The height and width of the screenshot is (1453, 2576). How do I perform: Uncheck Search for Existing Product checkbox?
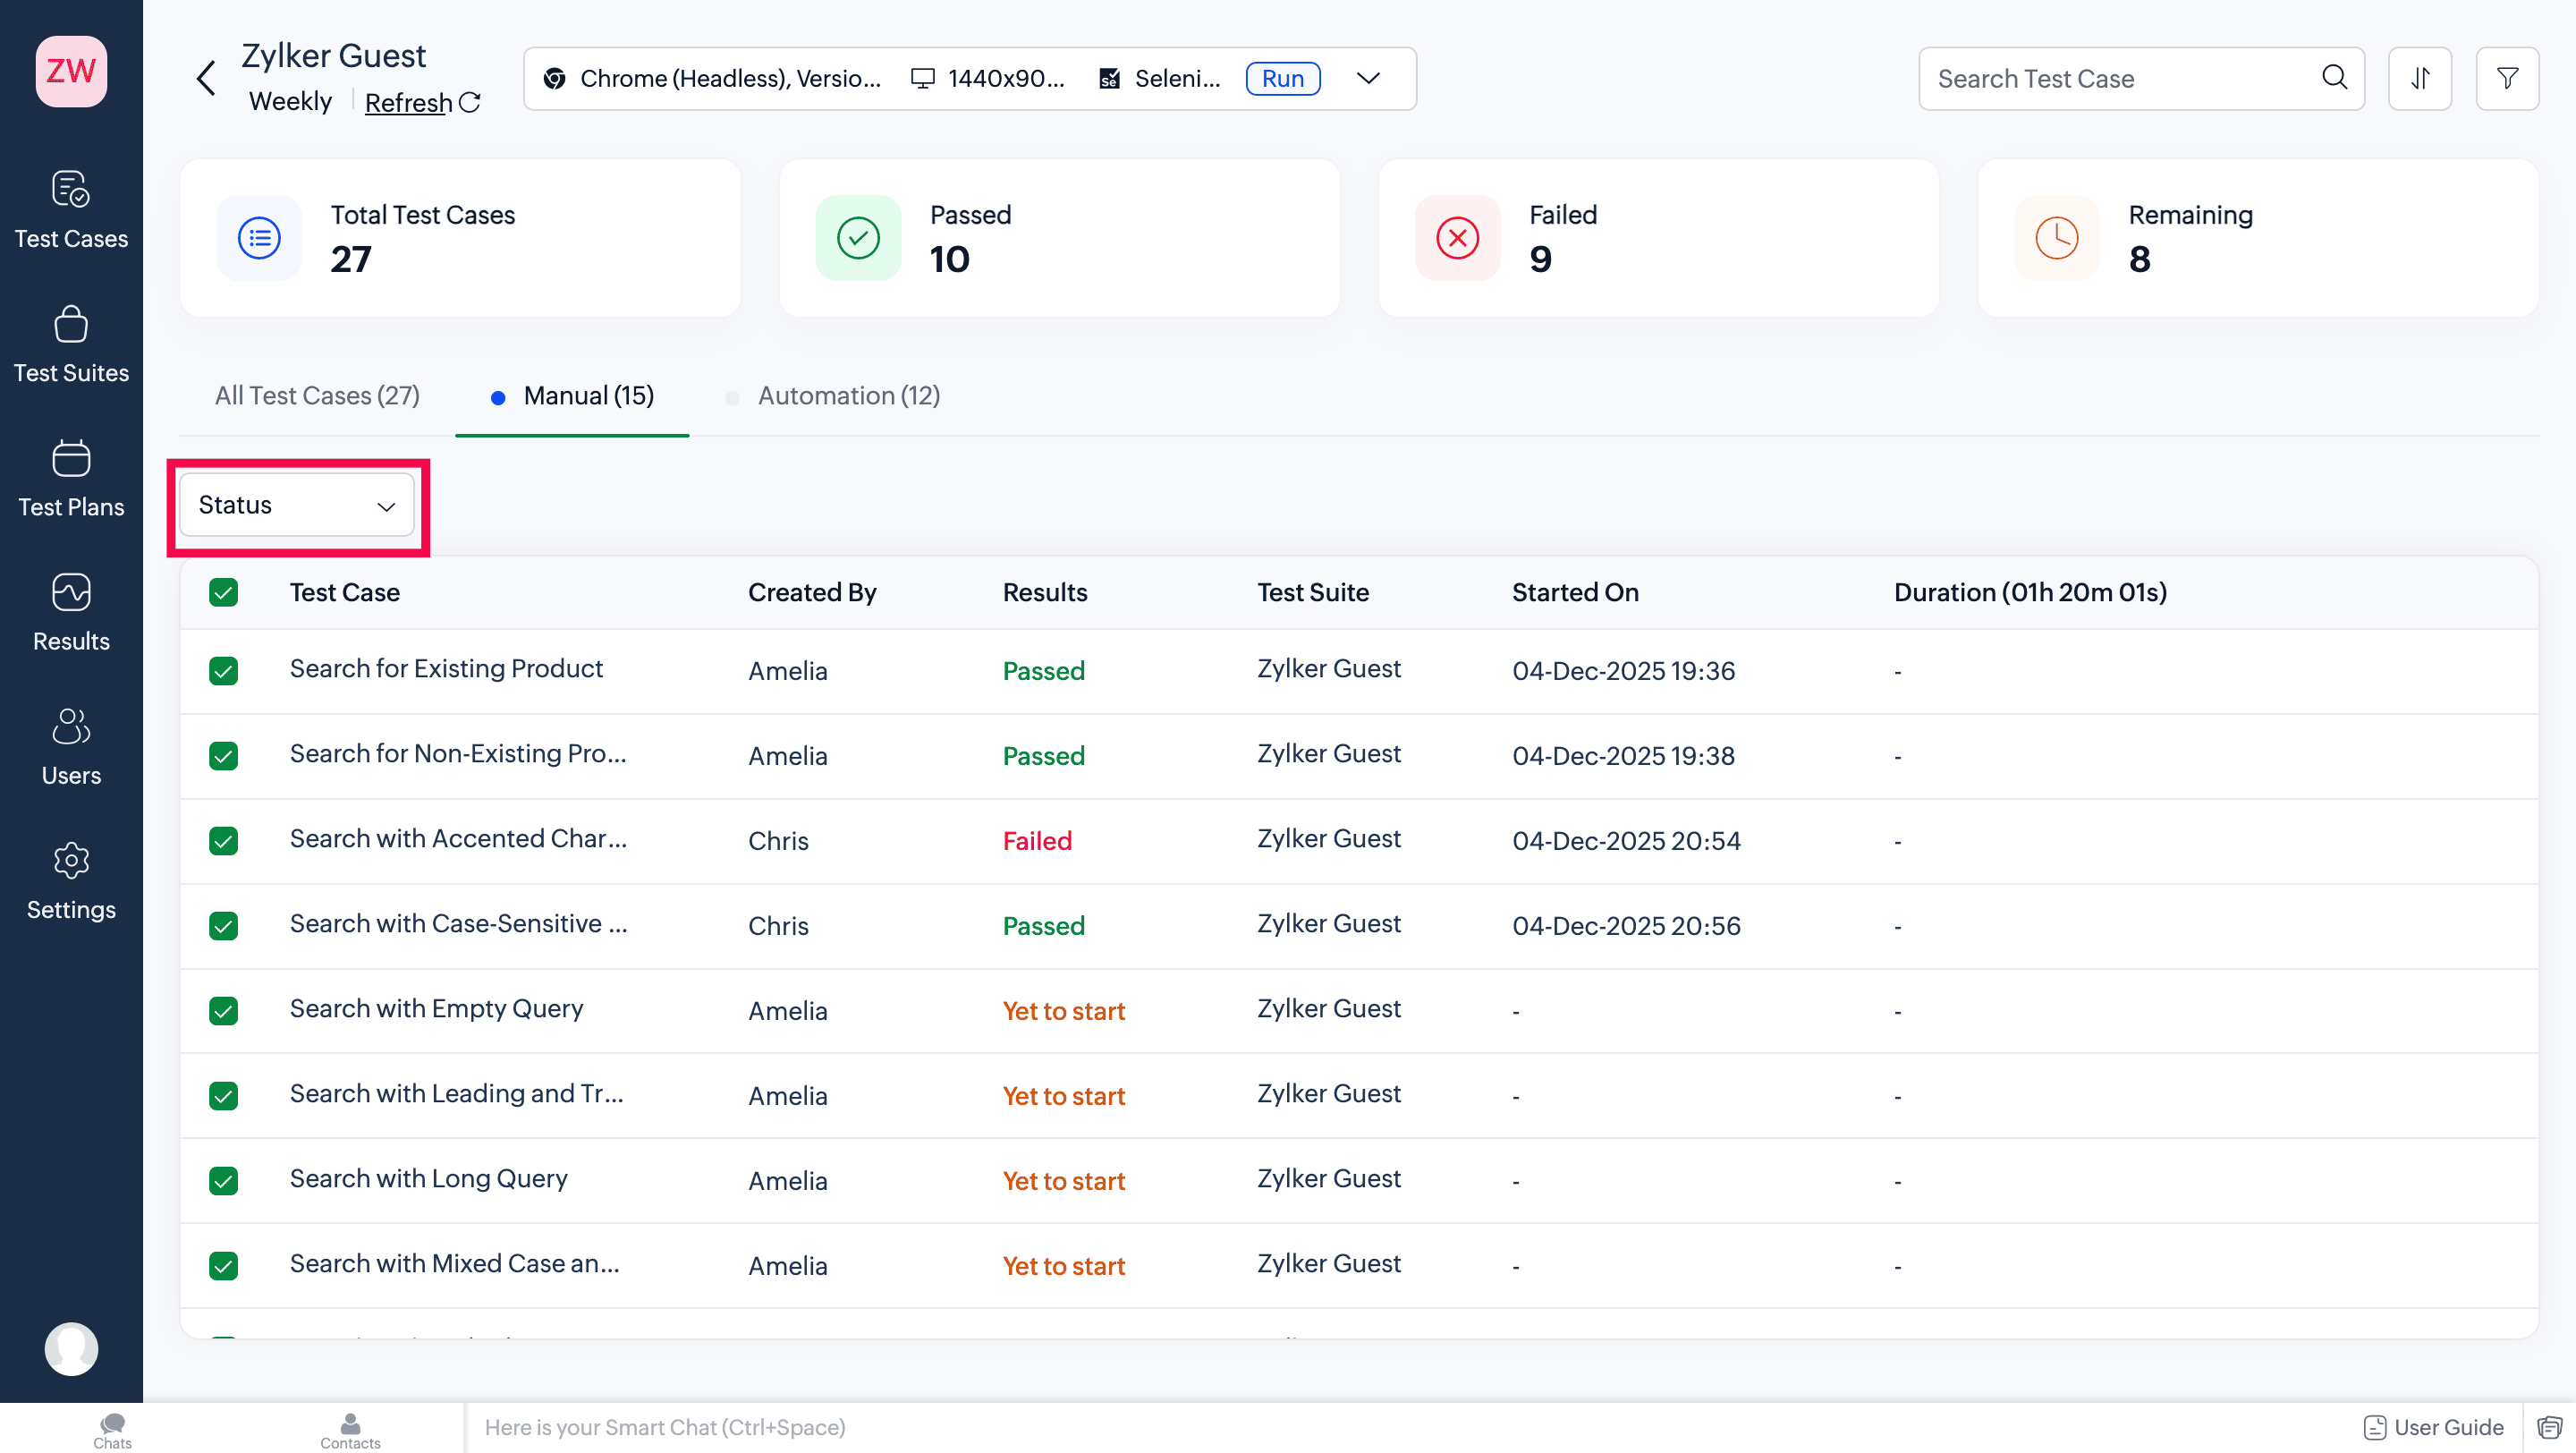coord(223,670)
